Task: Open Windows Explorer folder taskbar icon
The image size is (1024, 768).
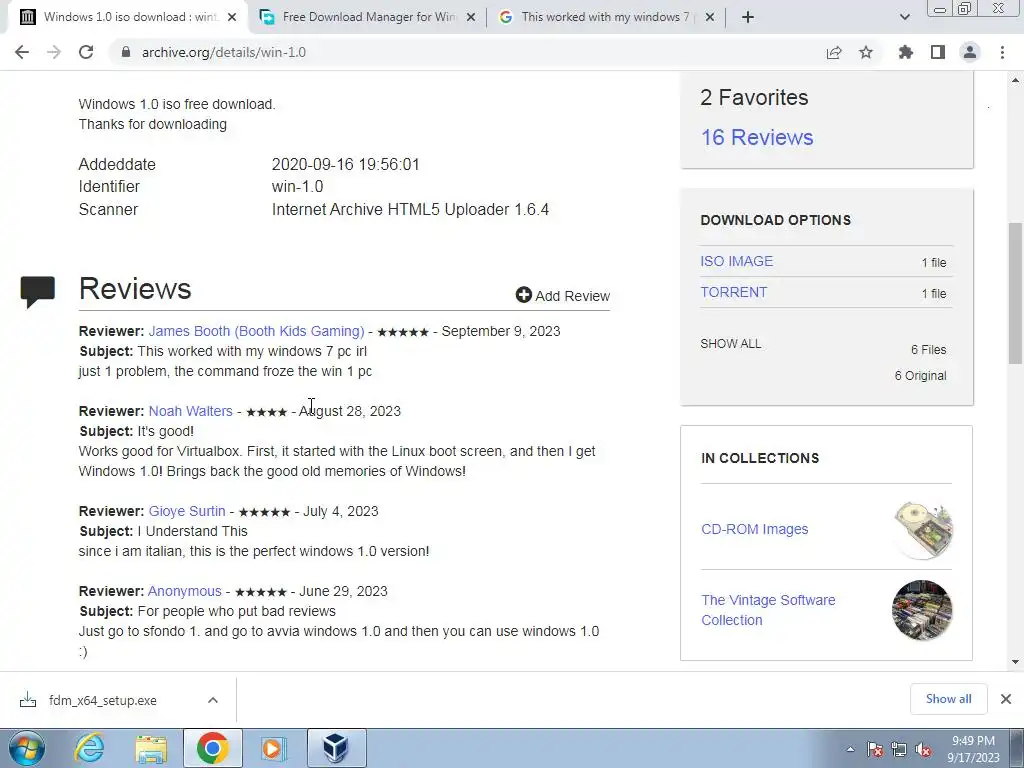Action: click(151, 748)
